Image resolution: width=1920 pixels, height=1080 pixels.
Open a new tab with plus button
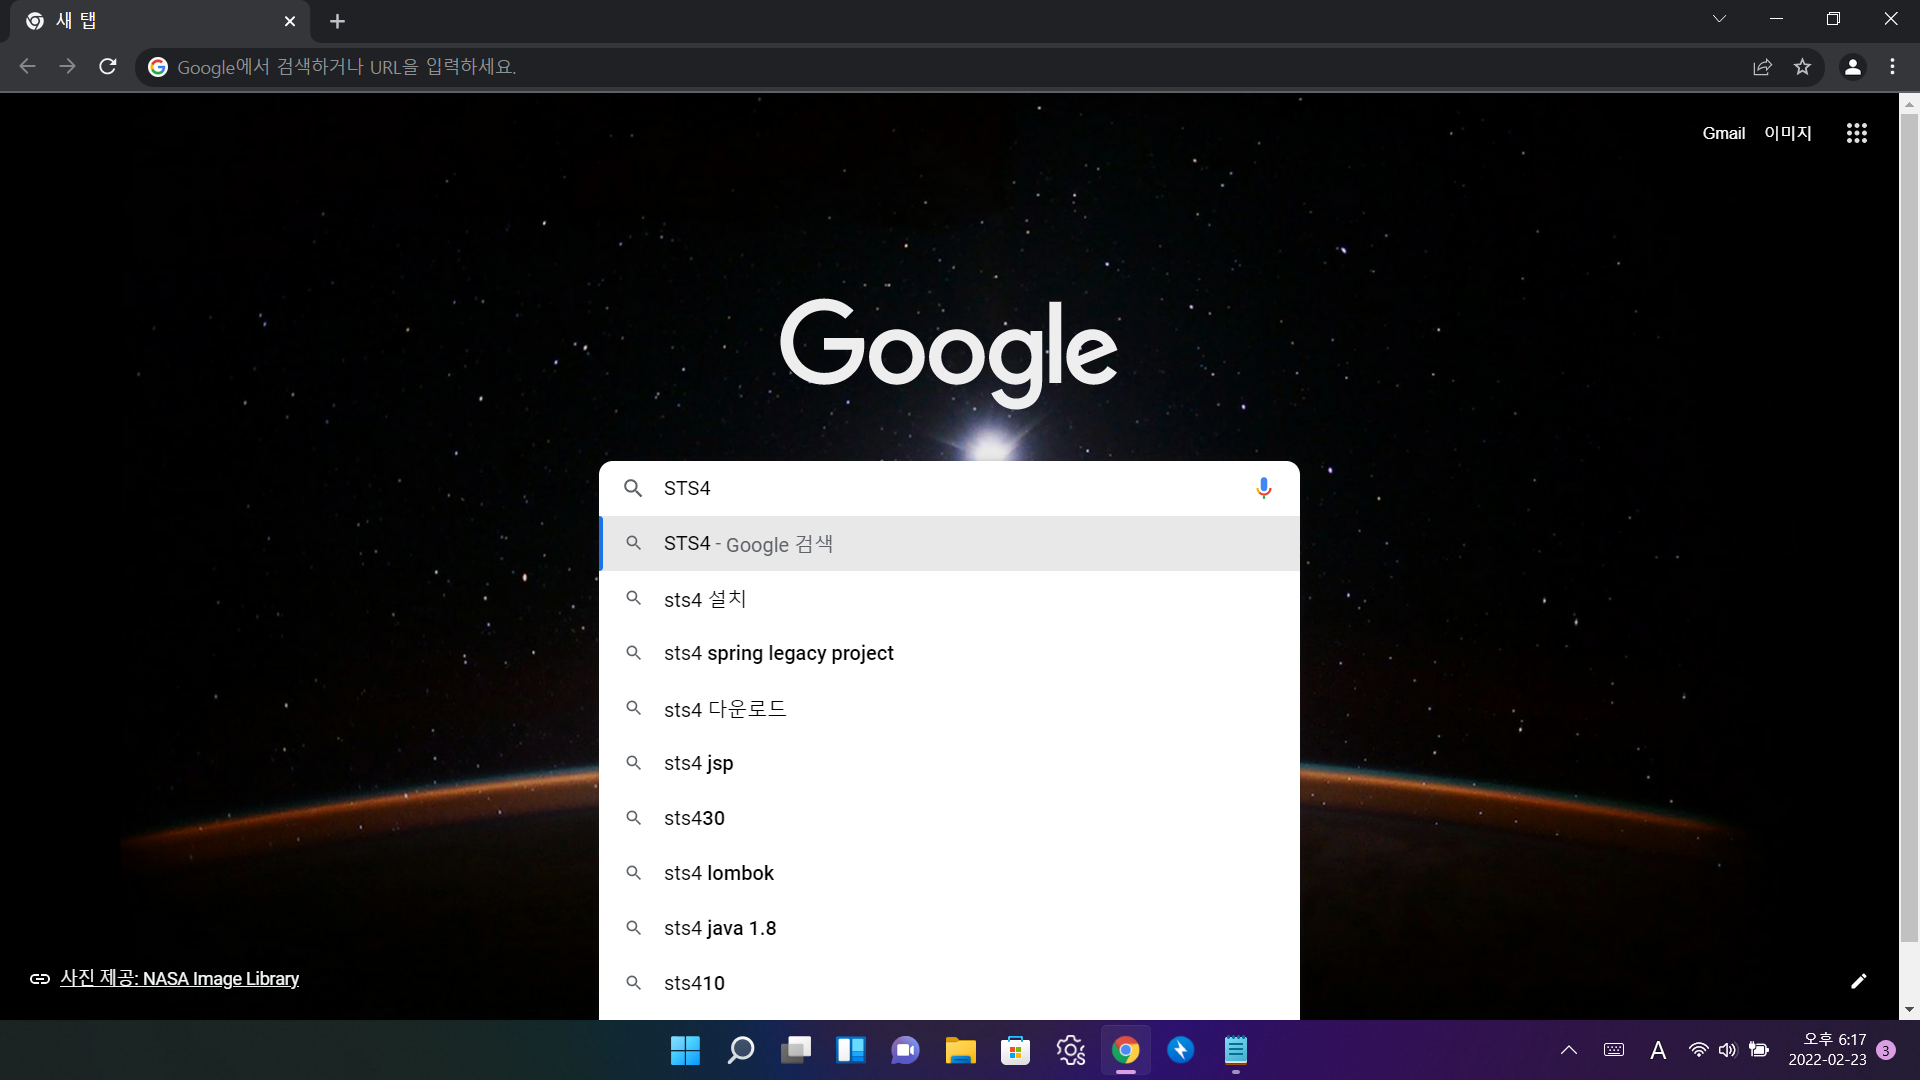point(337,21)
